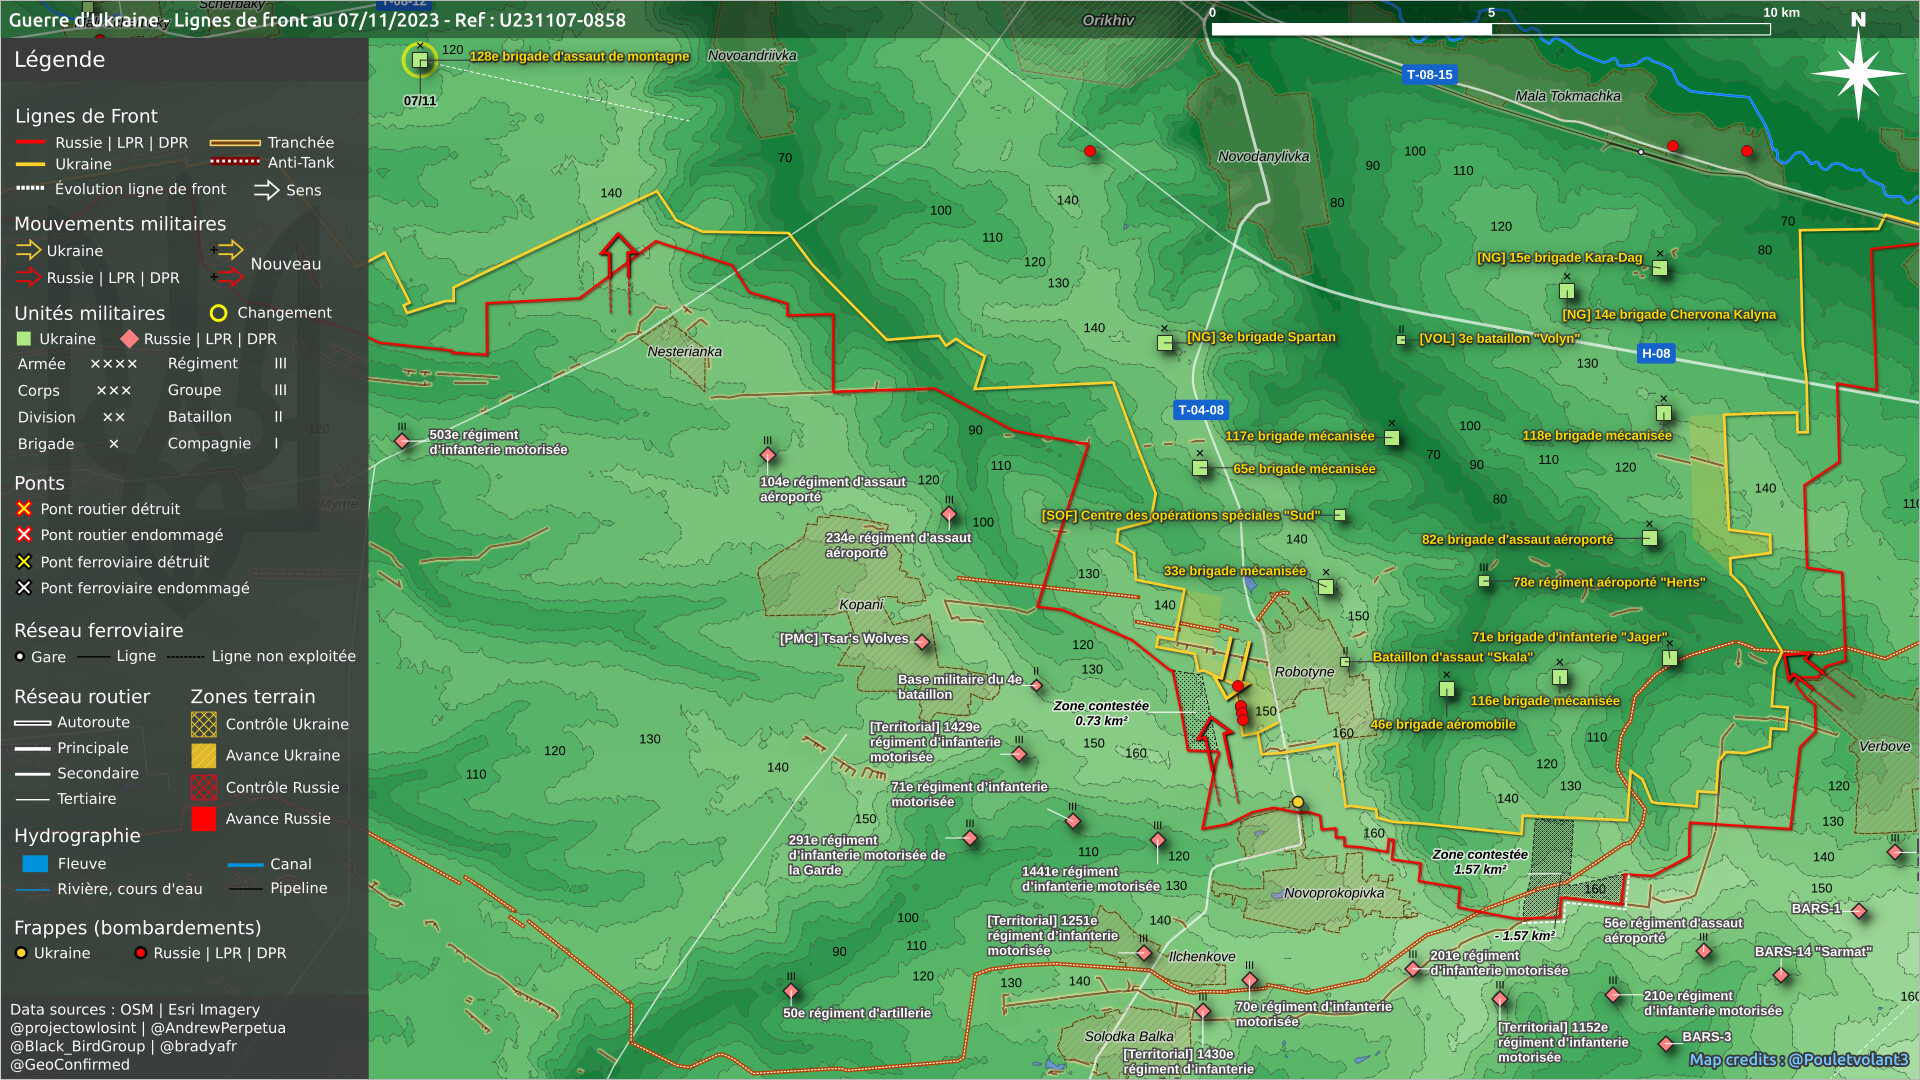1920x1080 pixels.
Task: Click the yellow Ukraine strike dot near Novoprokopivka
Action: (x=1297, y=802)
